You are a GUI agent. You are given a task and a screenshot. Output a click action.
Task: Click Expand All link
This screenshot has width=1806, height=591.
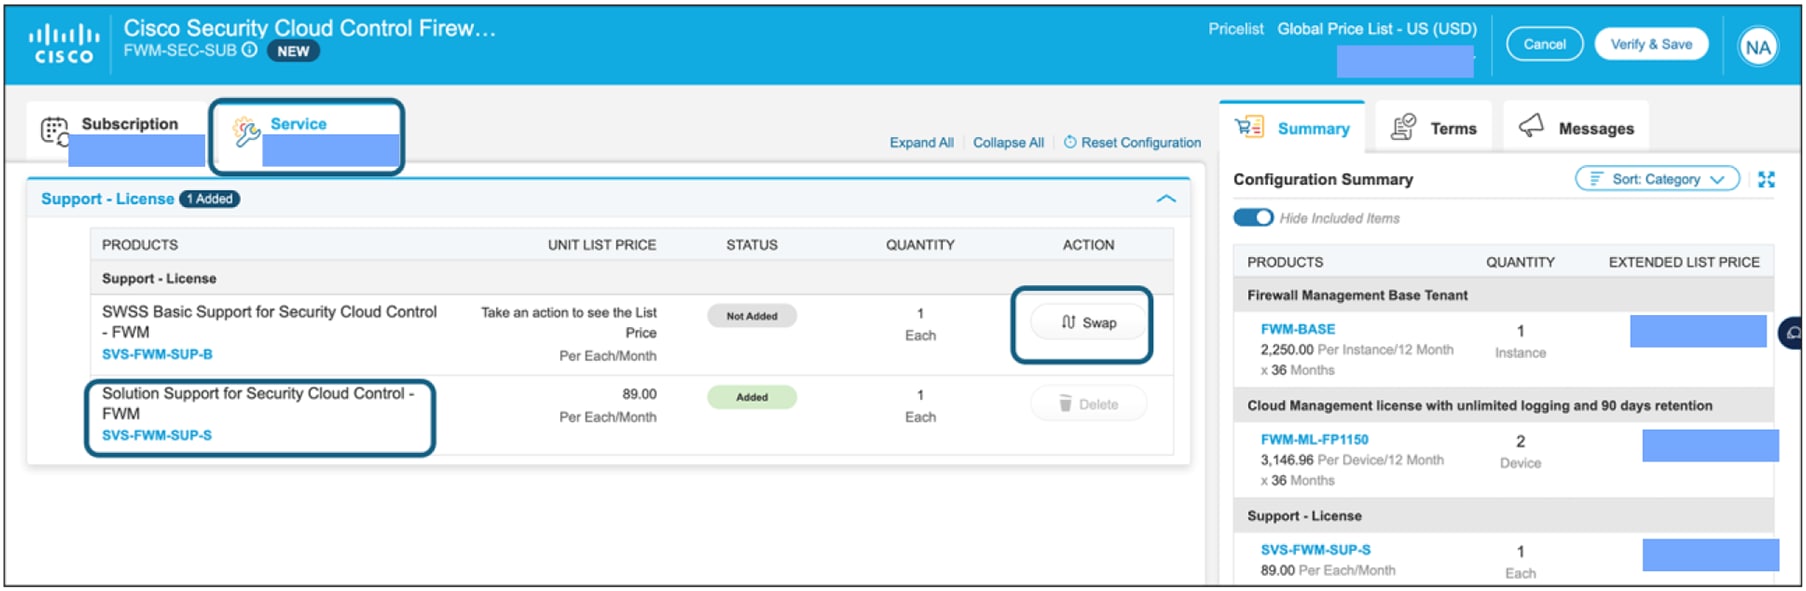click(x=921, y=142)
